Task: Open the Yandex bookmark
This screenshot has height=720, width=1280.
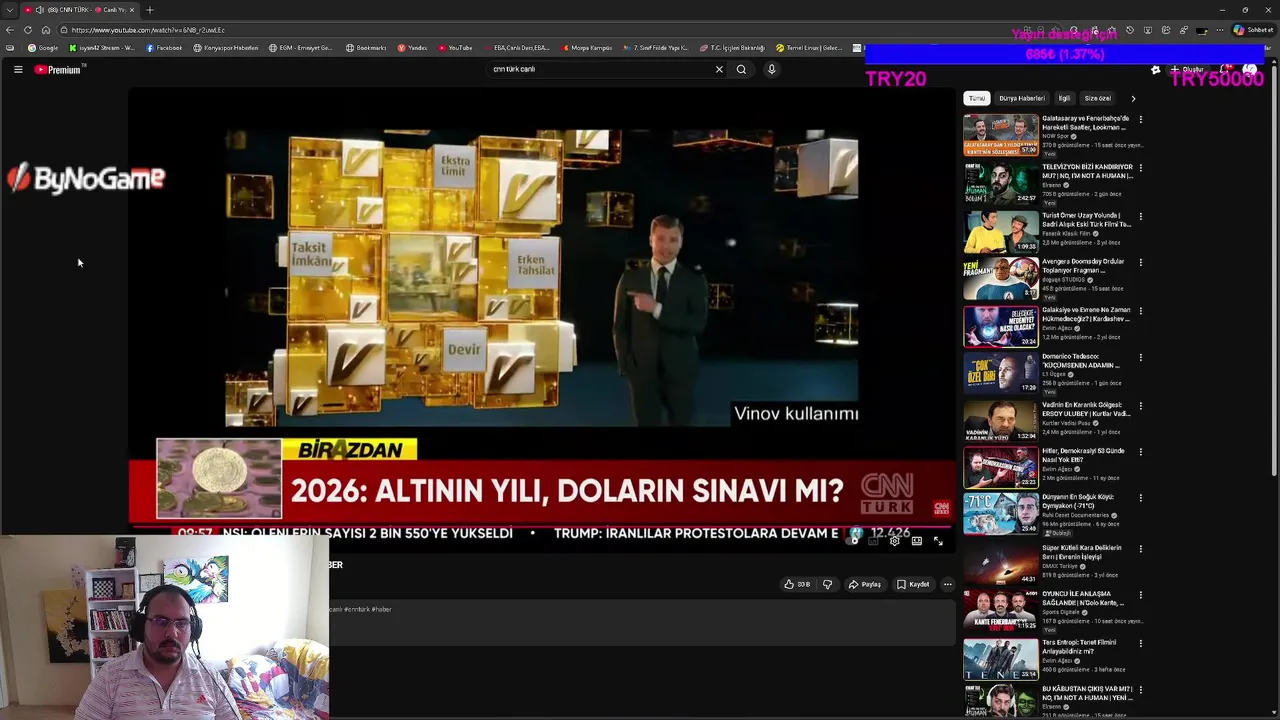Action: click(x=413, y=48)
